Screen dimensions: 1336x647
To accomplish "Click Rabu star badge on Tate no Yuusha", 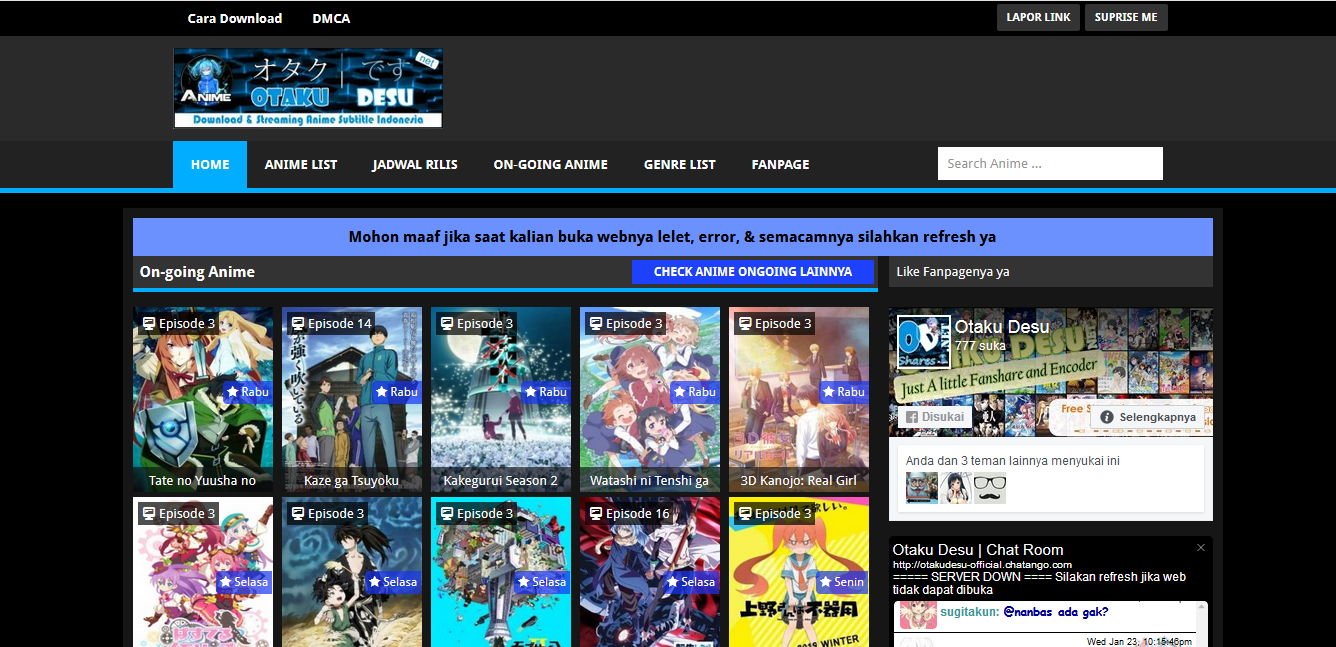I will point(247,392).
